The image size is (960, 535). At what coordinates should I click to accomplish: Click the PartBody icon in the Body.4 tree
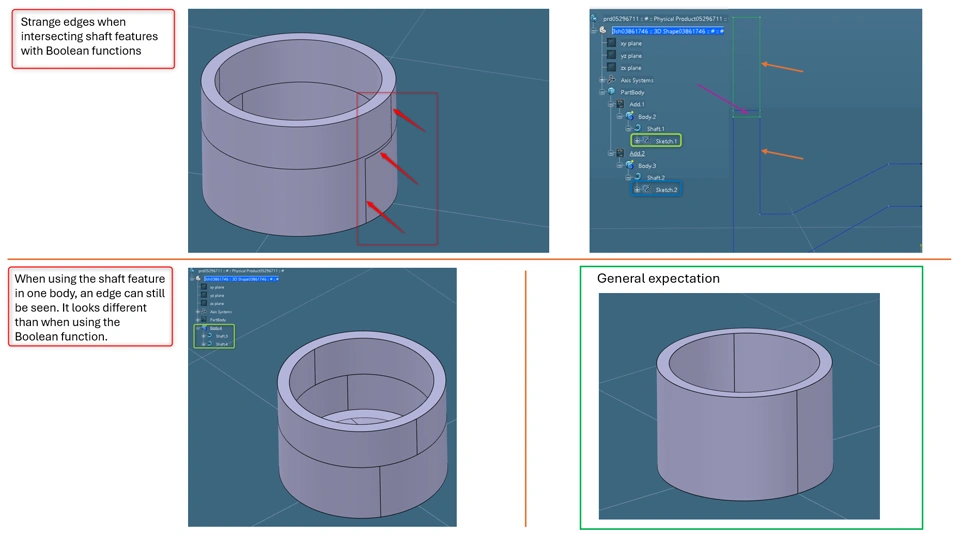pyautogui.click(x=204, y=320)
